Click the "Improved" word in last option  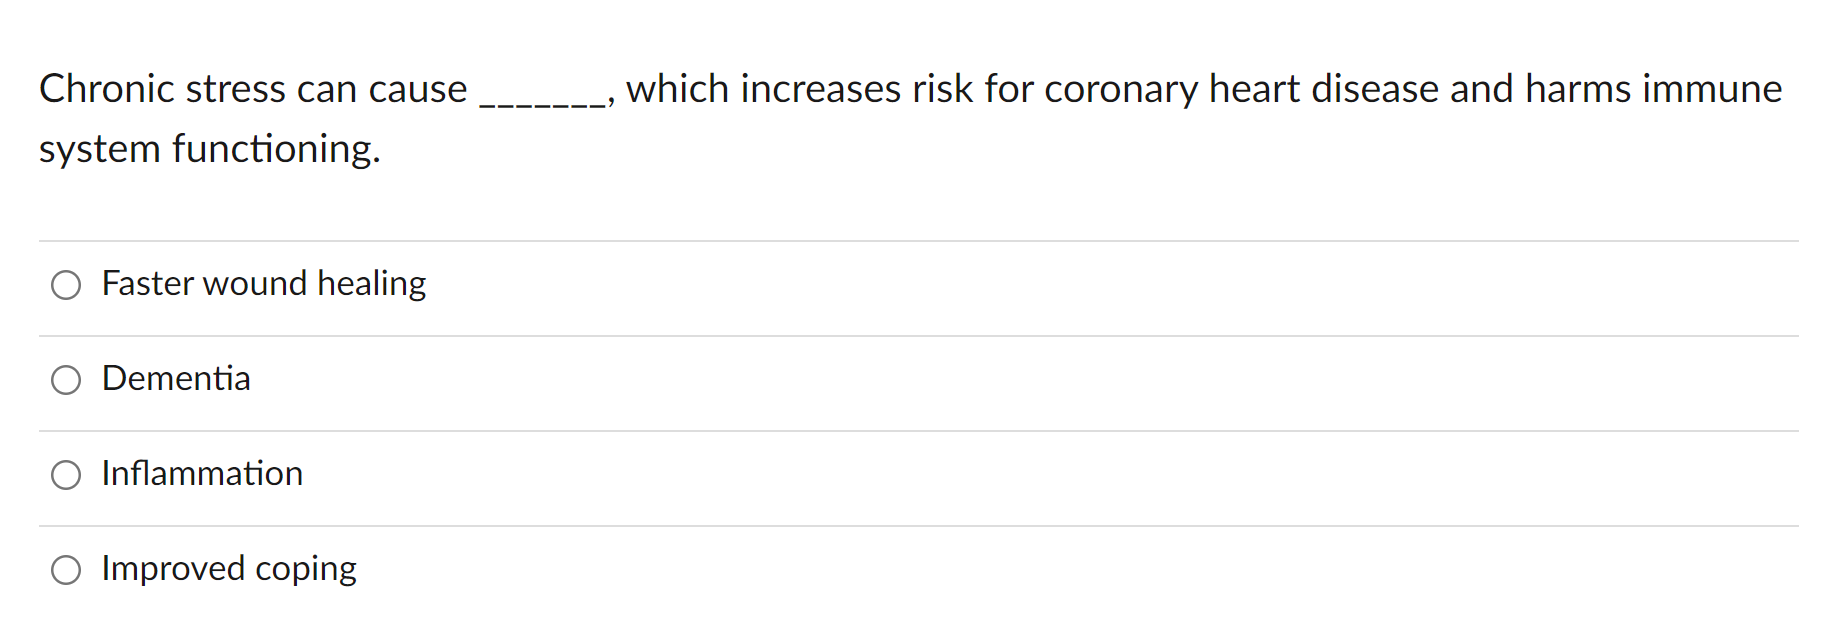172,568
